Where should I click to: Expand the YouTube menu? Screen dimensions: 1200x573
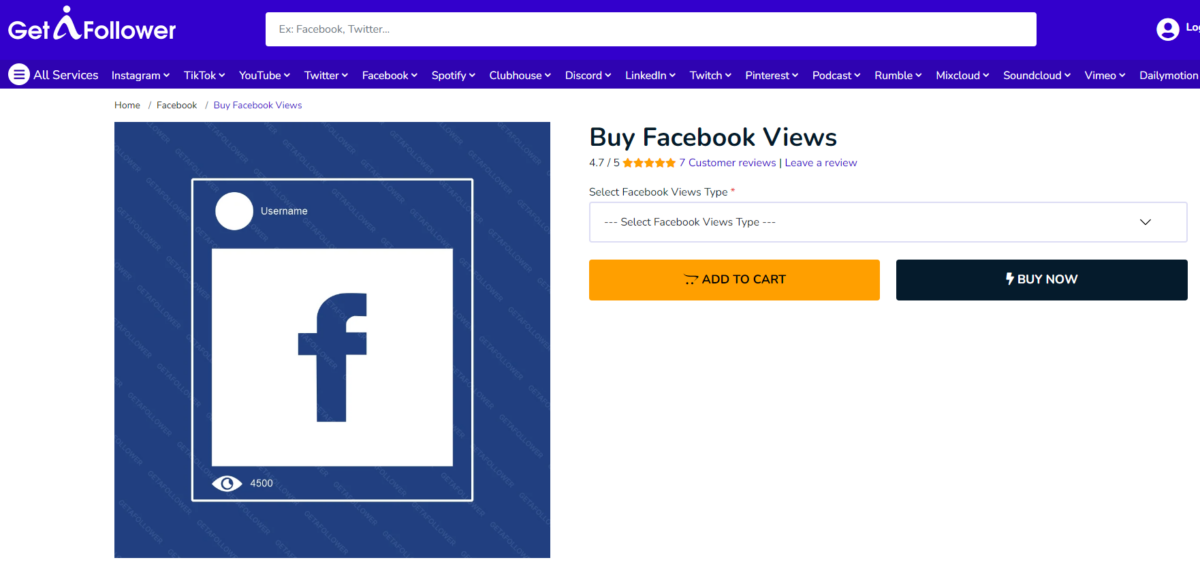pyautogui.click(x=264, y=75)
